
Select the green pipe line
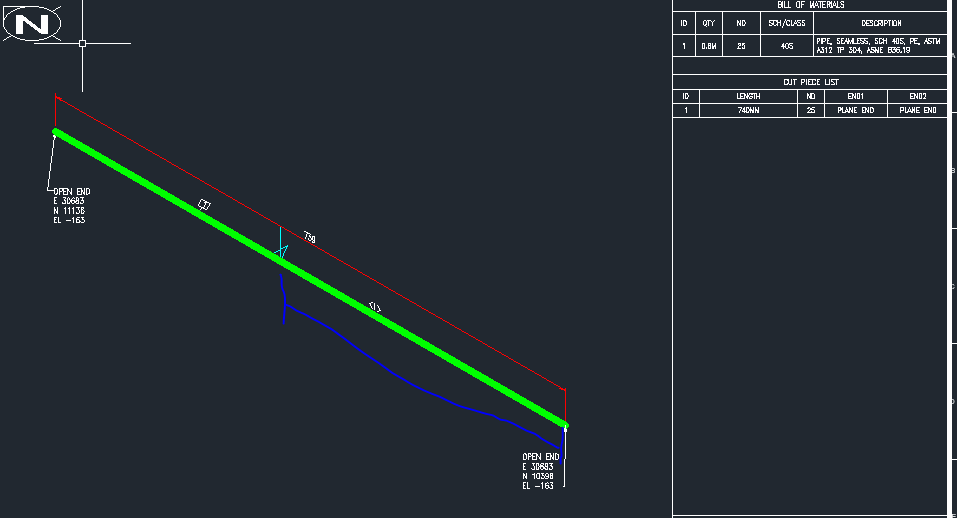pos(311,278)
